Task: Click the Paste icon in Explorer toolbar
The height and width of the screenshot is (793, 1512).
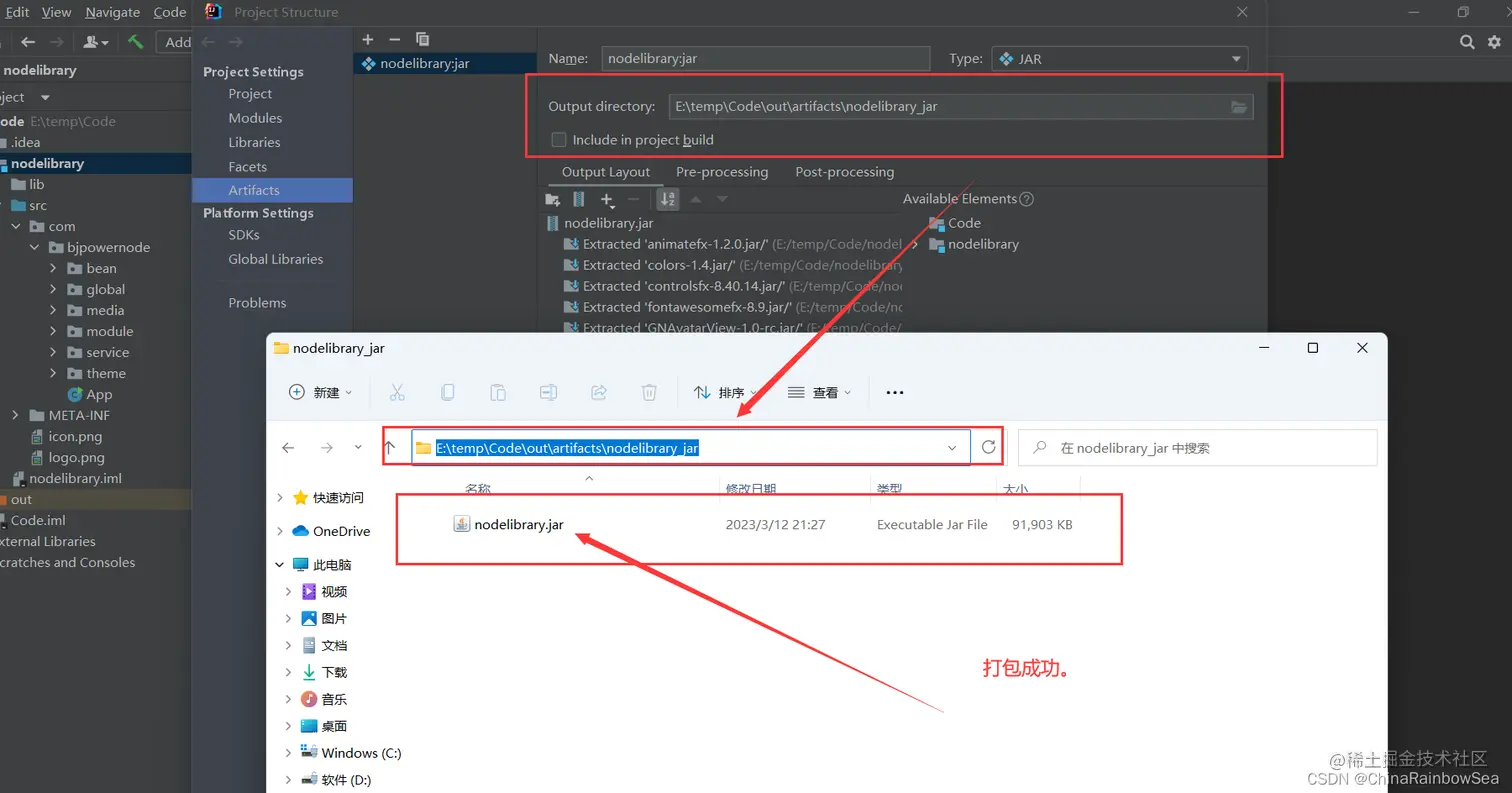Action: [x=498, y=392]
